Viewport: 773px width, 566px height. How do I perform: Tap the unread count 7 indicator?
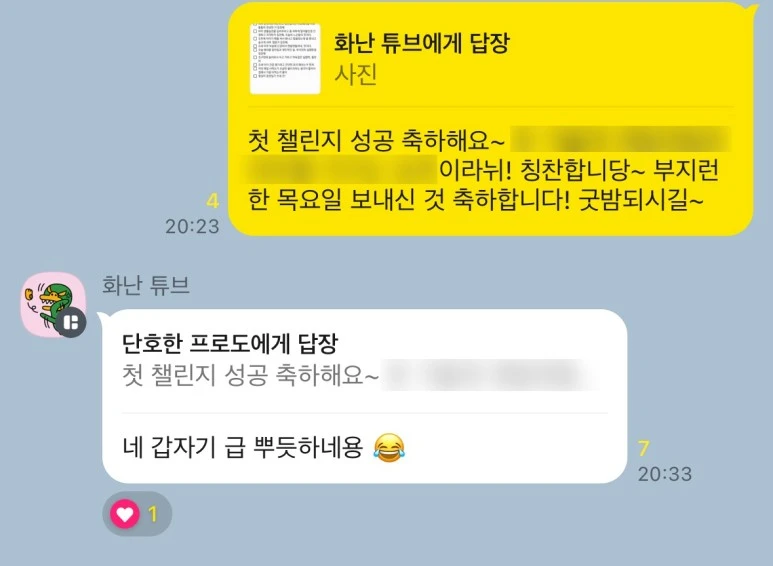coord(643,449)
